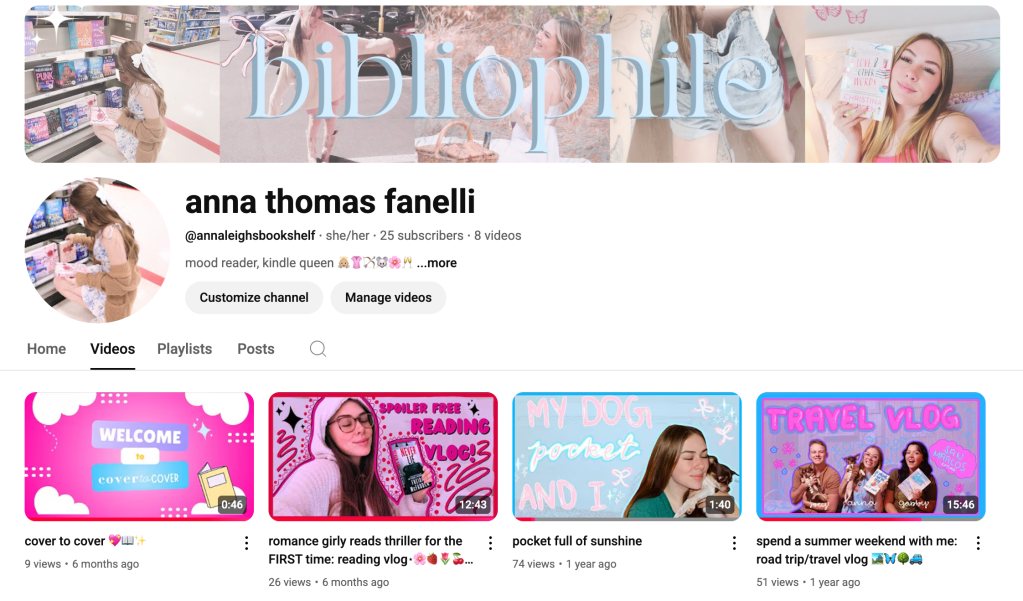
Task: Click the Customize channel button
Action: [x=254, y=298]
